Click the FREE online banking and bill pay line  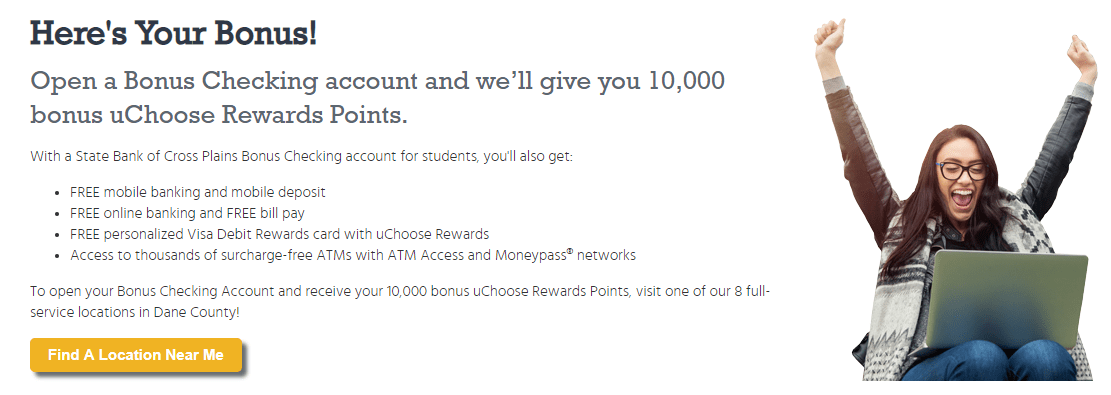pyautogui.click(x=188, y=213)
